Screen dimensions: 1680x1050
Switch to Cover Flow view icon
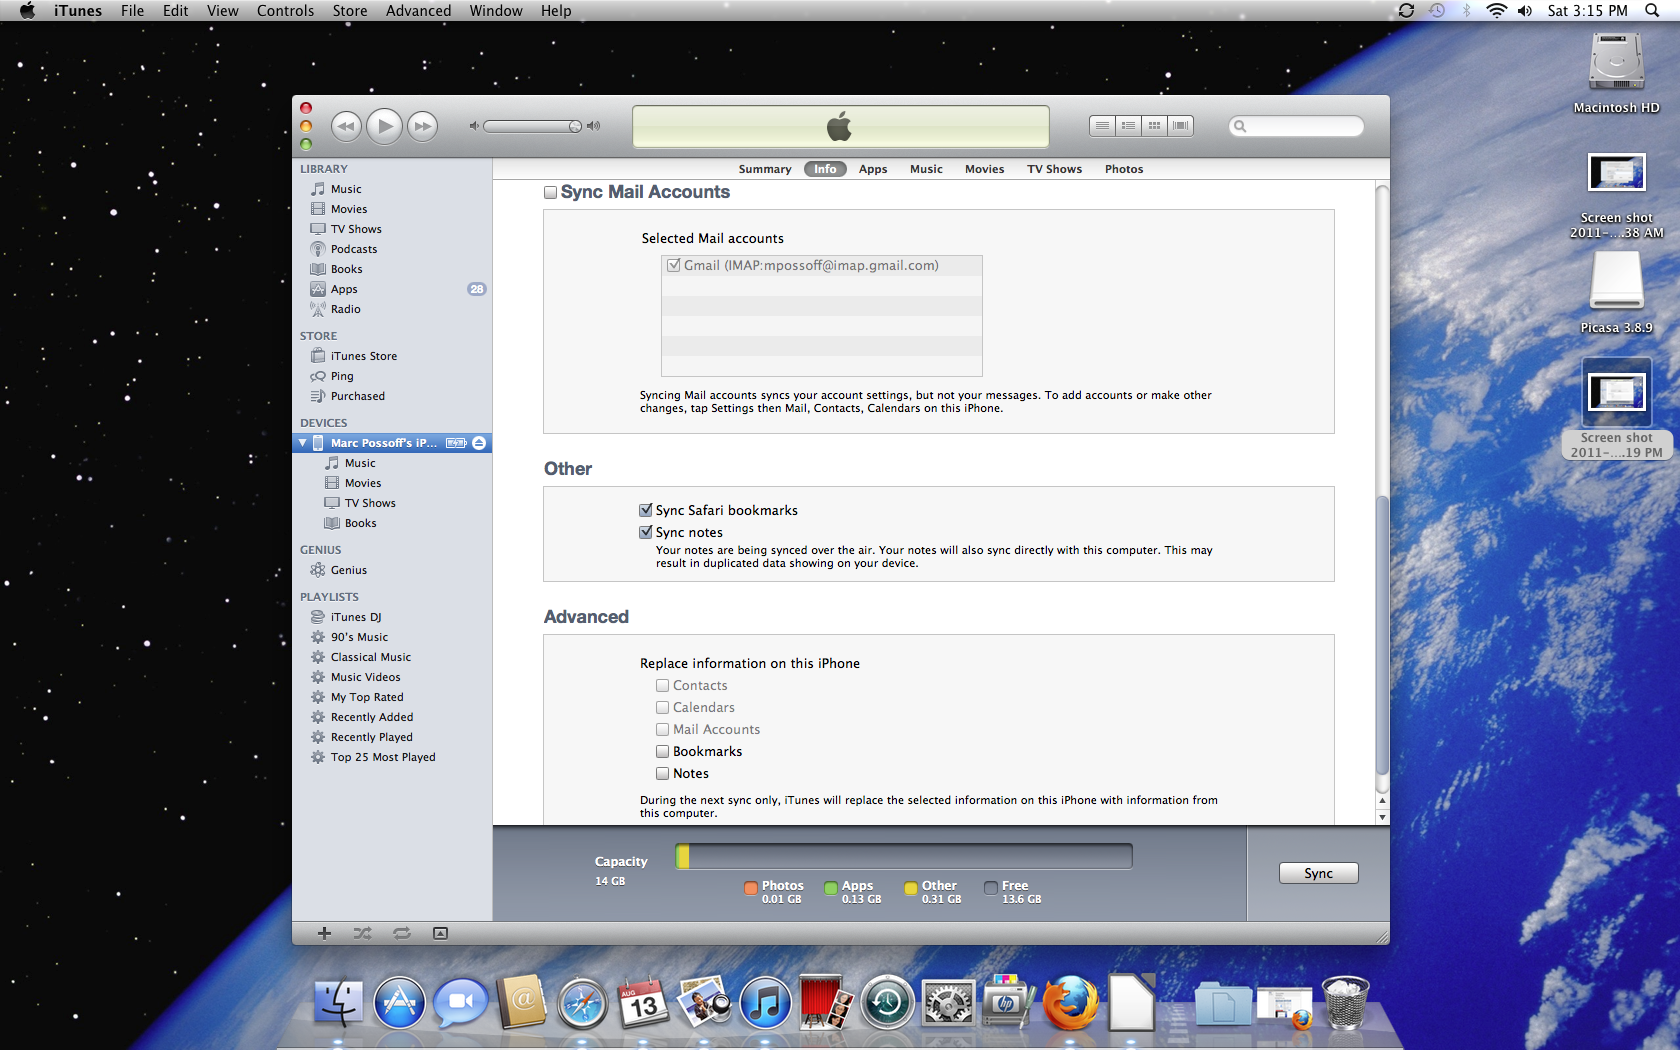pos(1181,126)
